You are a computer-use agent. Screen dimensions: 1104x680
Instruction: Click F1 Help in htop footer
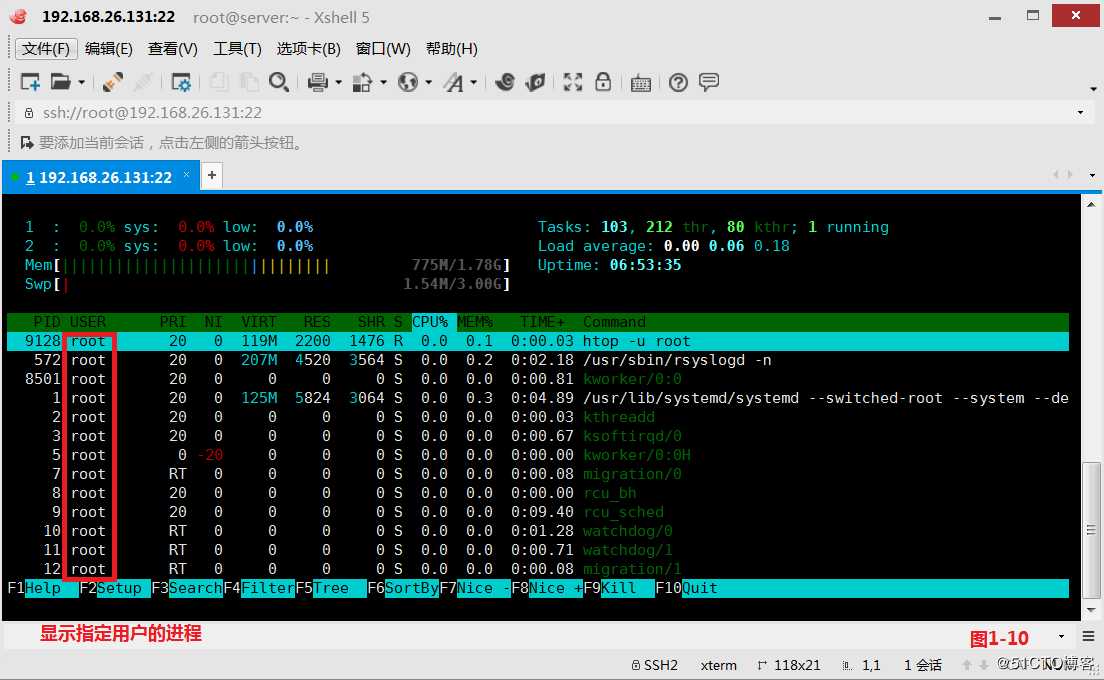tap(43, 588)
